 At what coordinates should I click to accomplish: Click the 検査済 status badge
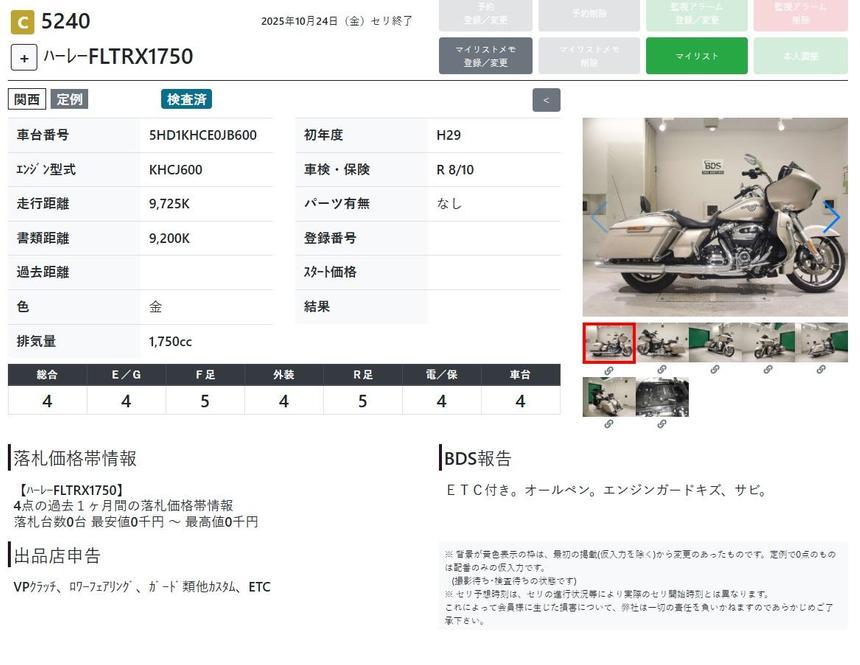(x=186, y=99)
